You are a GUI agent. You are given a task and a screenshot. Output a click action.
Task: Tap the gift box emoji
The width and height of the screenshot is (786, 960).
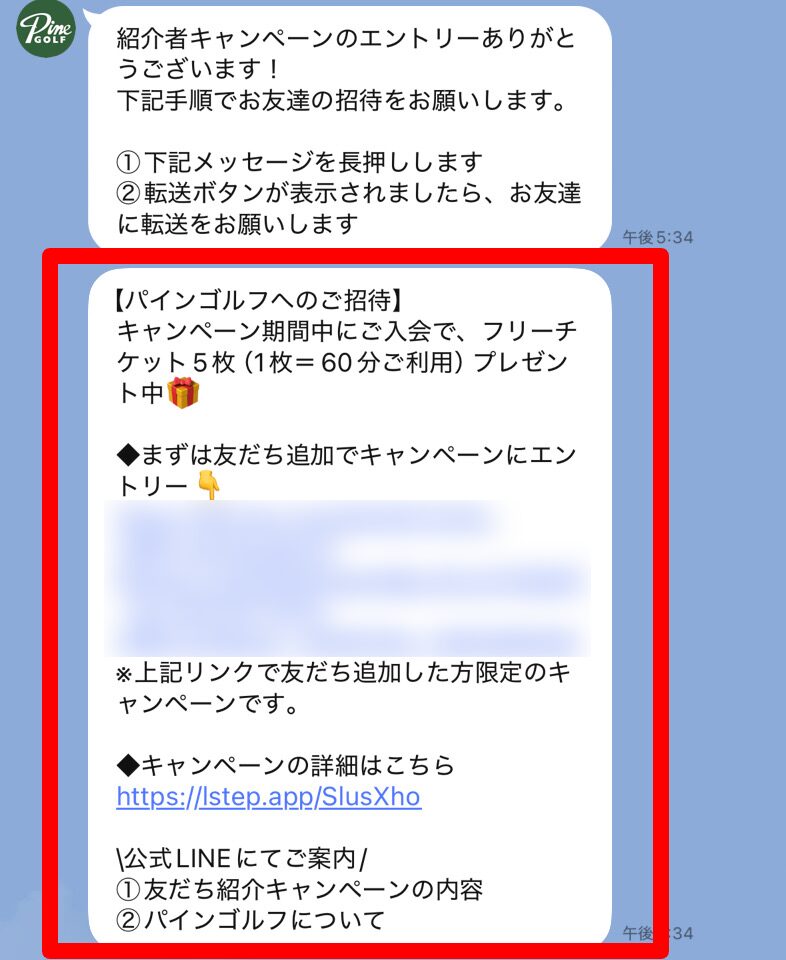tap(184, 393)
